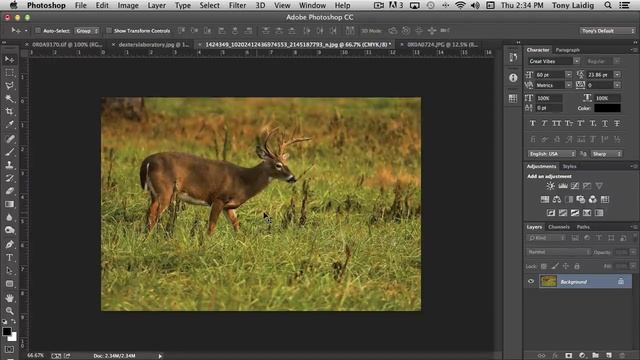Click the text color swatch in Character
The height and width of the screenshot is (360, 640).
[x=607, y=108]
